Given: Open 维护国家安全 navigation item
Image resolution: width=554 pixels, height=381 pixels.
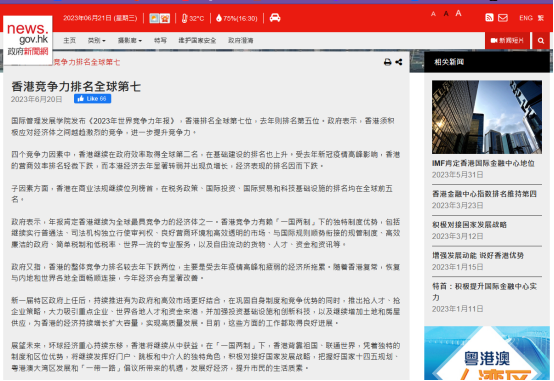Looking at the screenshot, I should [197, 40].
